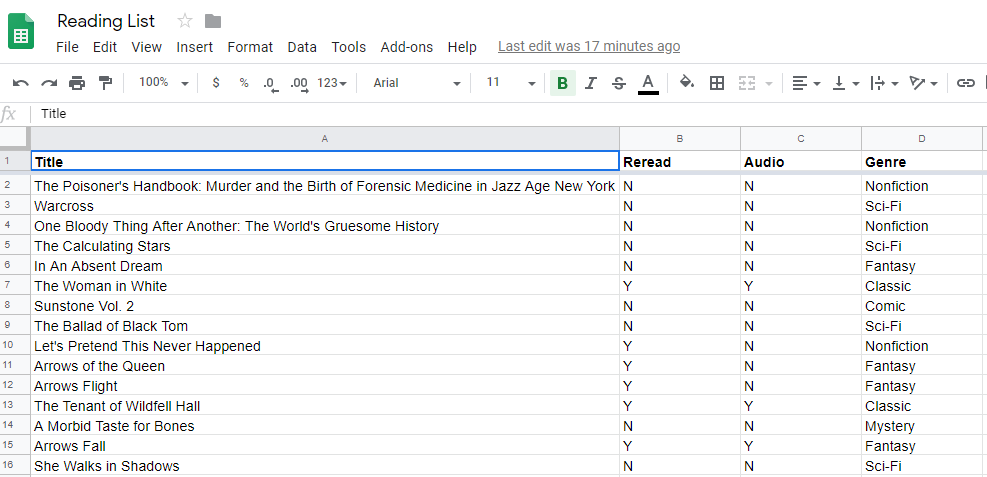The width and height of the screenshot is (987, 477).
Task: Click the Reread header cell
Action: tap(680, 162)
